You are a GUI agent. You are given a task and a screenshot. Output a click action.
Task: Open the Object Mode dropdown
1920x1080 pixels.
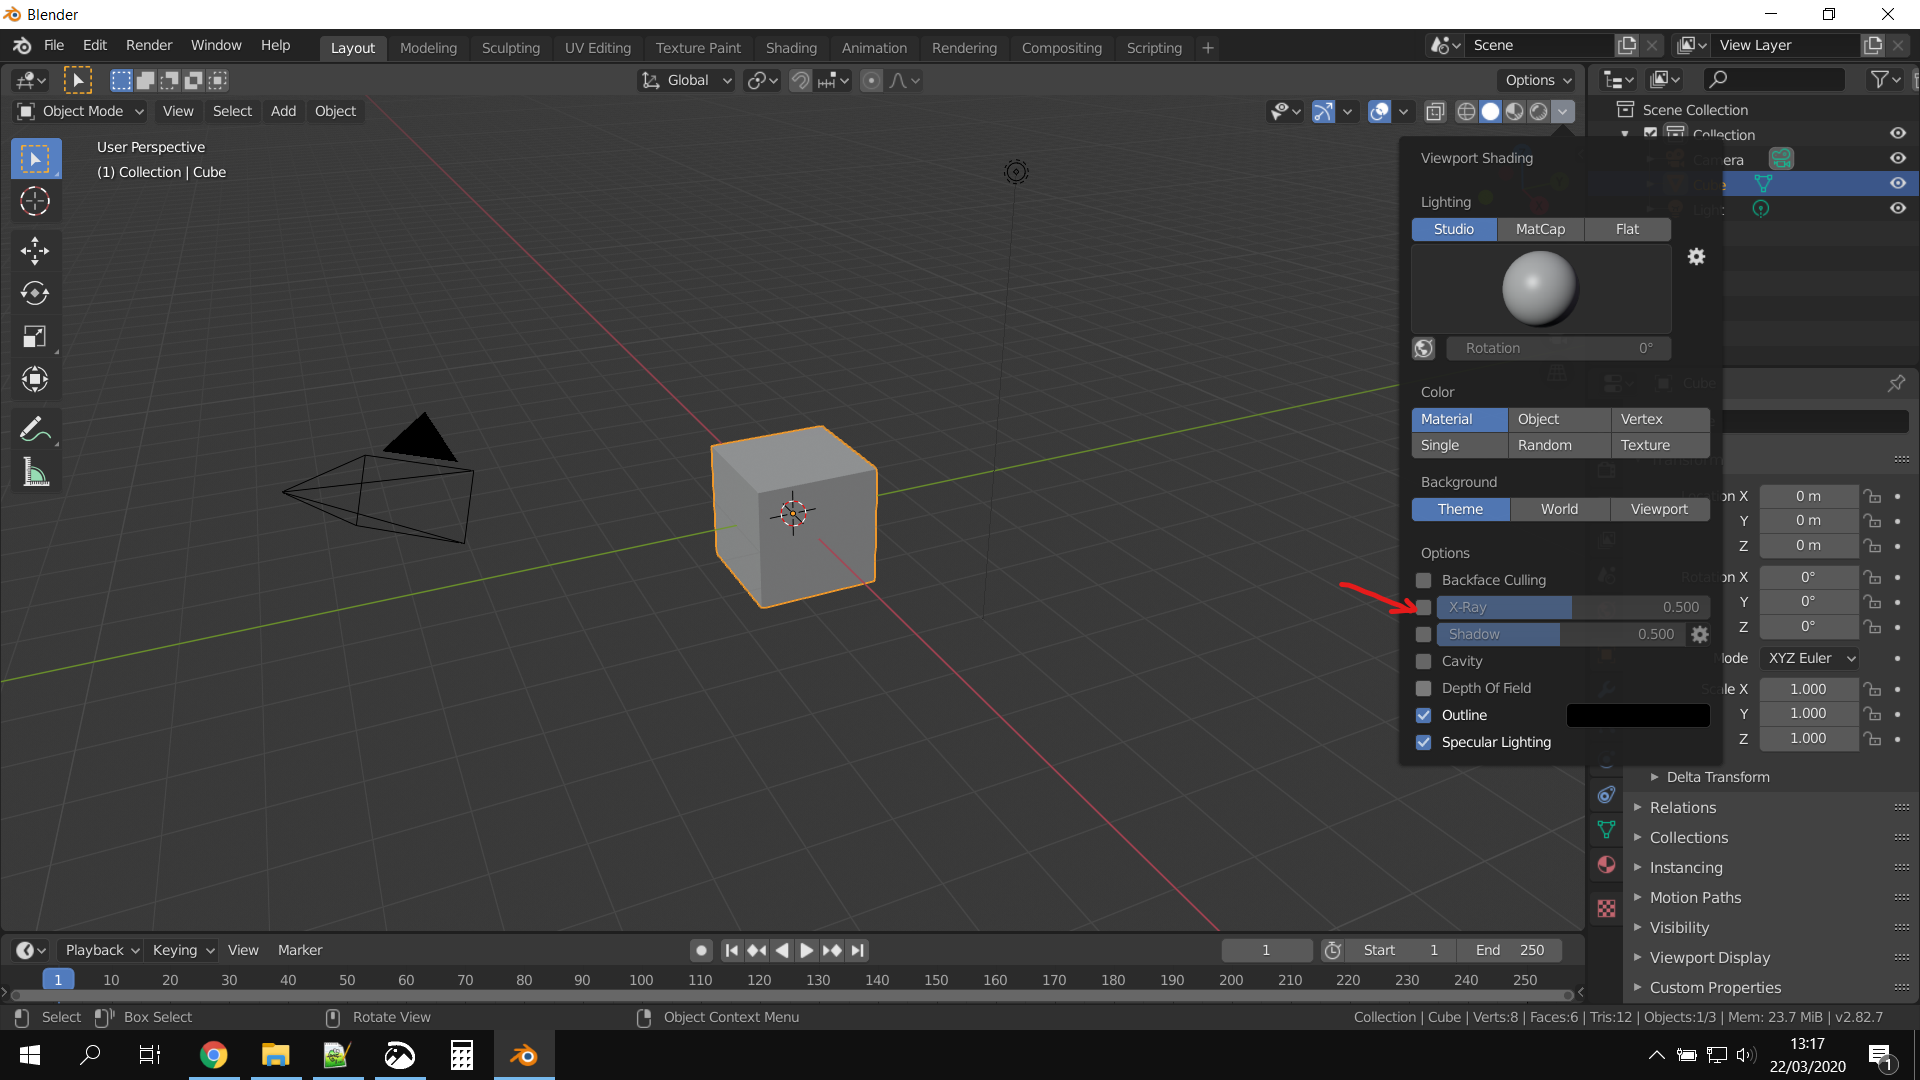coord(82,111)
